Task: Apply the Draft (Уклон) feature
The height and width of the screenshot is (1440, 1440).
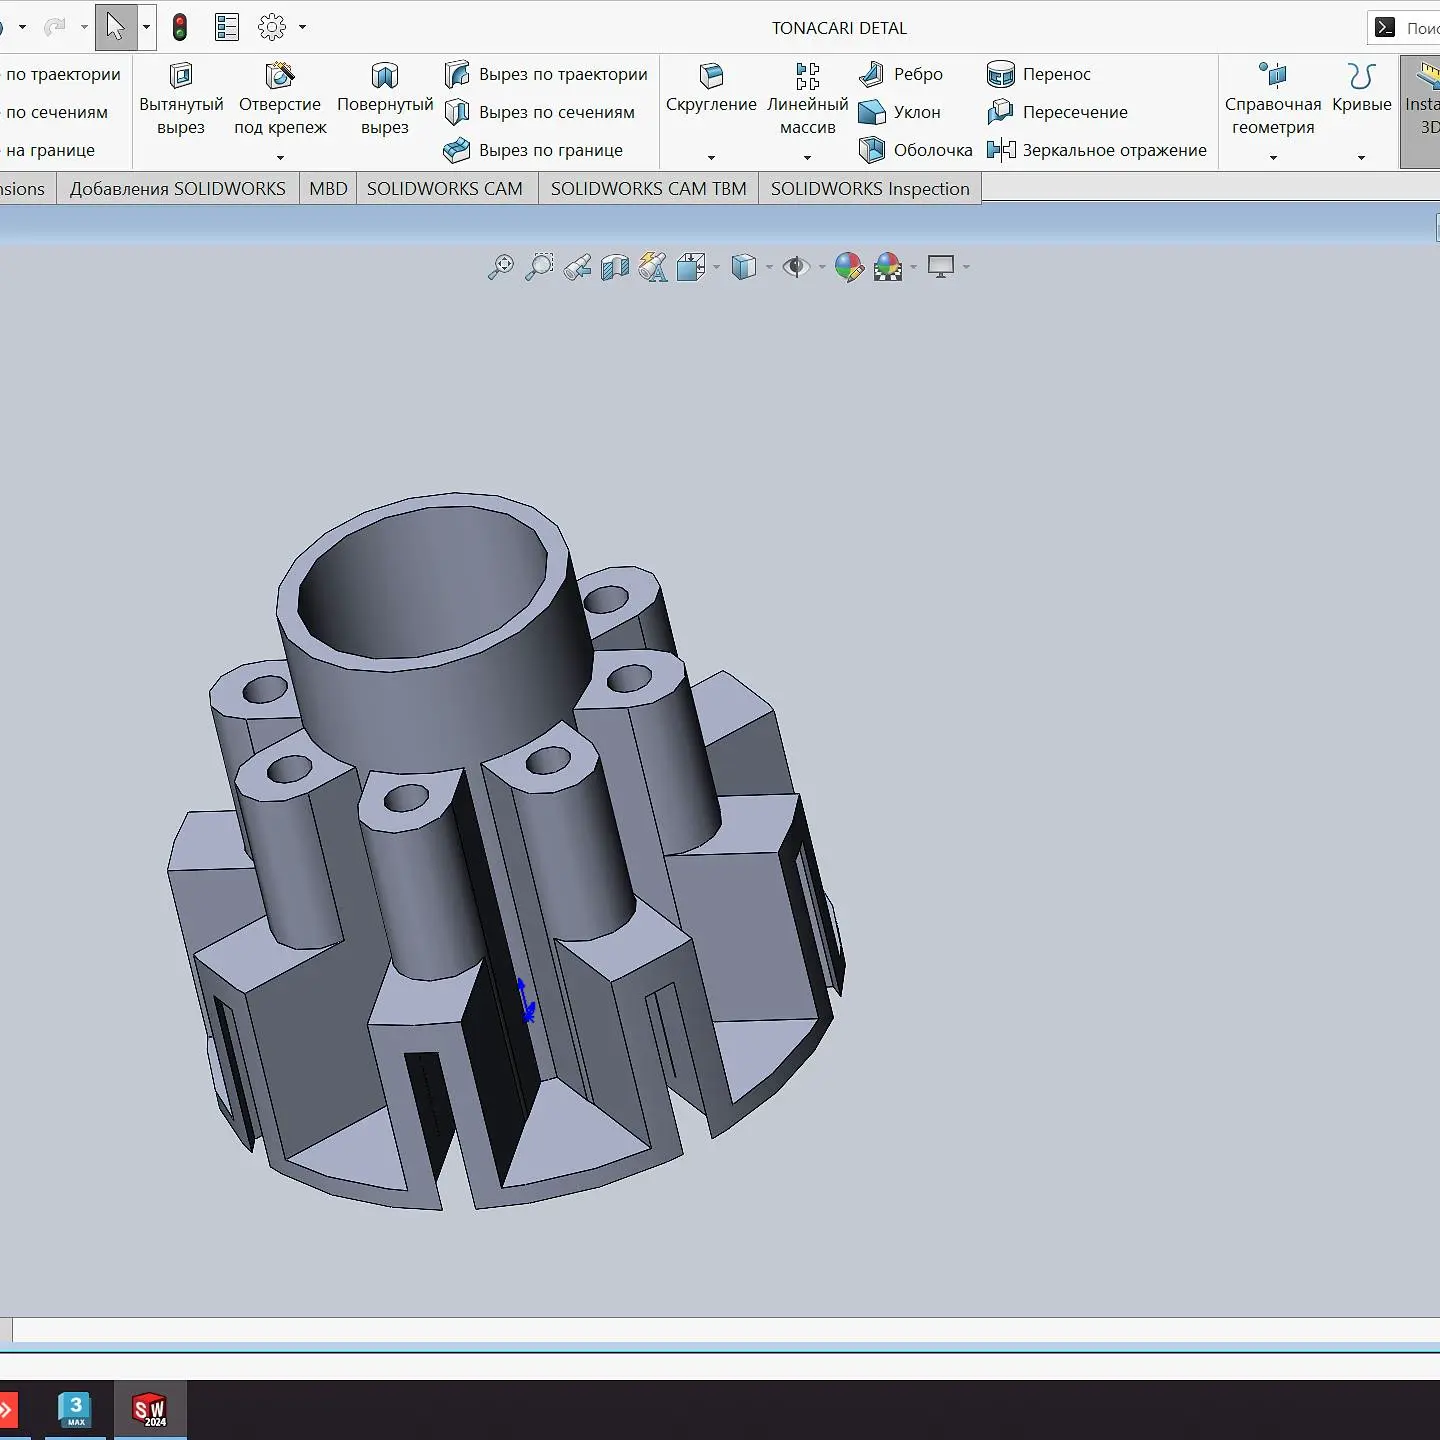Action: tap(900, 112)
